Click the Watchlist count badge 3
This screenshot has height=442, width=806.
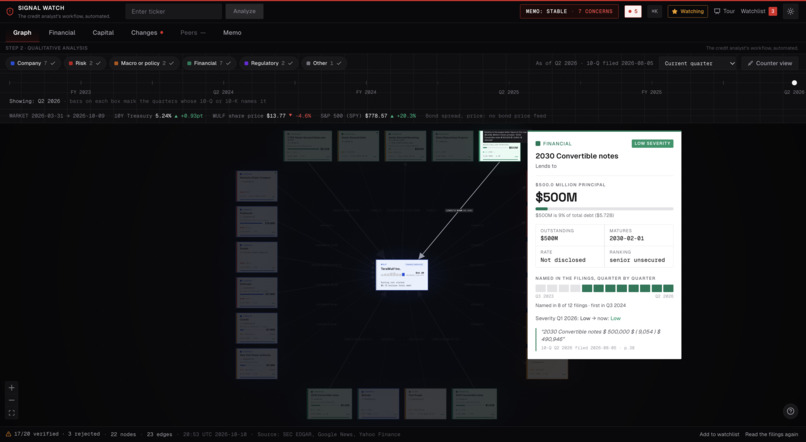[x=773, y=11]
